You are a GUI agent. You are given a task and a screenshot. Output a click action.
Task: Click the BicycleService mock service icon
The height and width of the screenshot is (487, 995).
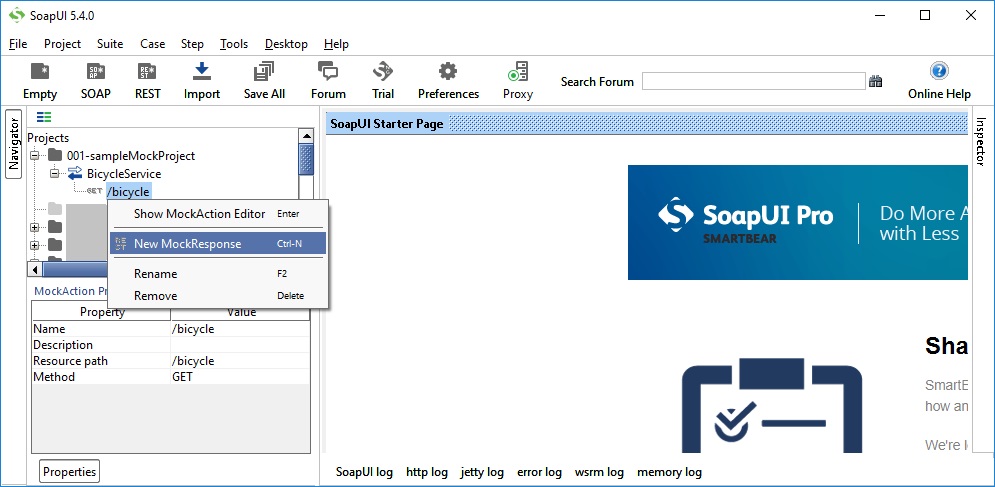coord(75,173)
